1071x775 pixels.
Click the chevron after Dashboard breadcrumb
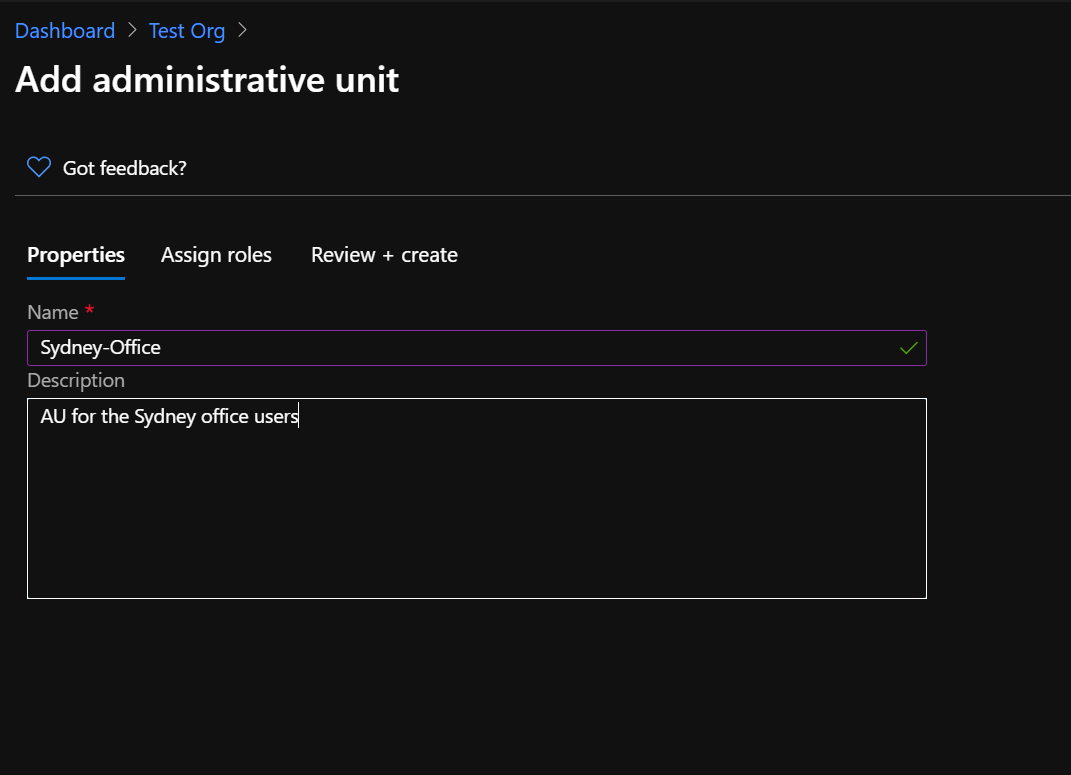coord(133,31)
